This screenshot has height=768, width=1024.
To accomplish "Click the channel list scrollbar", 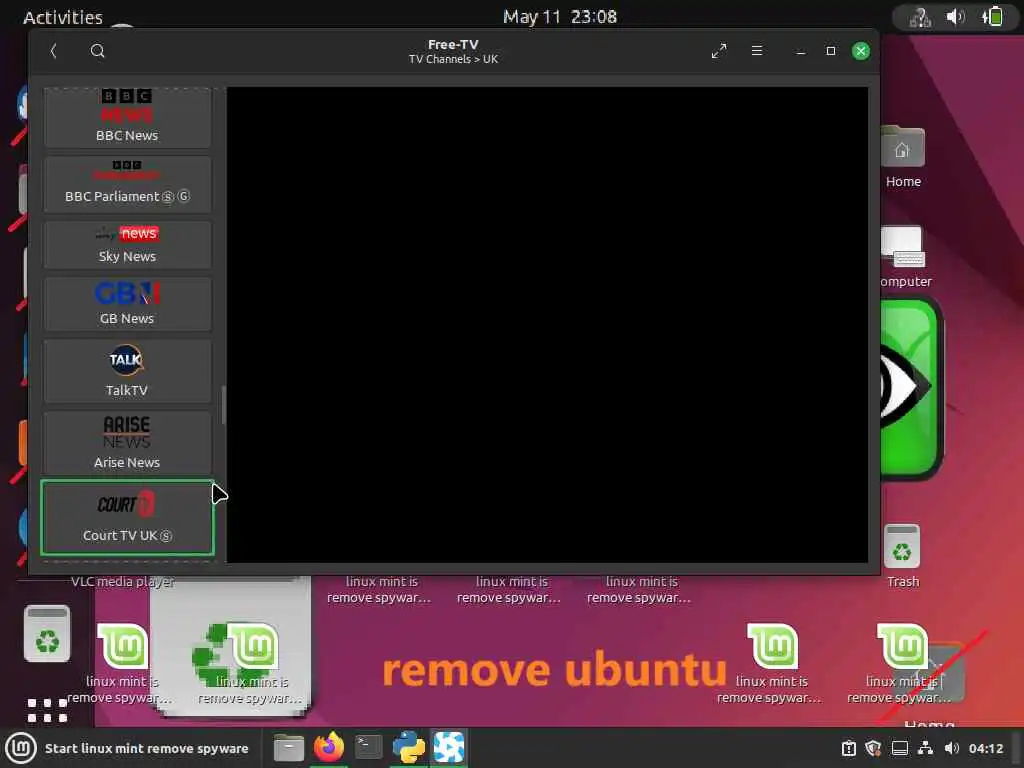I will click(x=223, y=405).
